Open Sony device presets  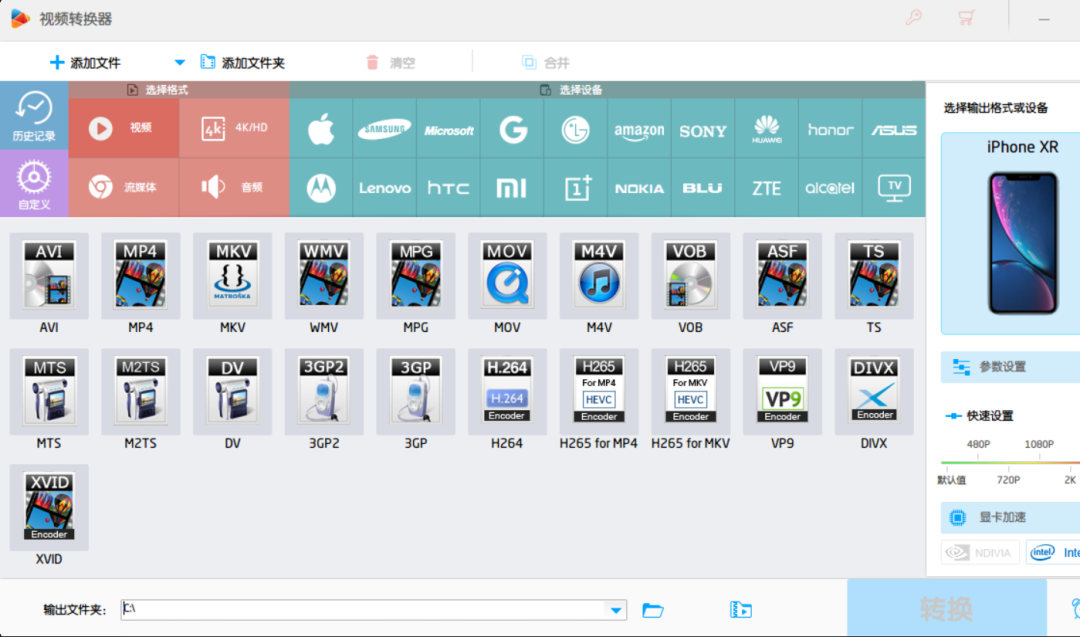click(x=703, y=129)
